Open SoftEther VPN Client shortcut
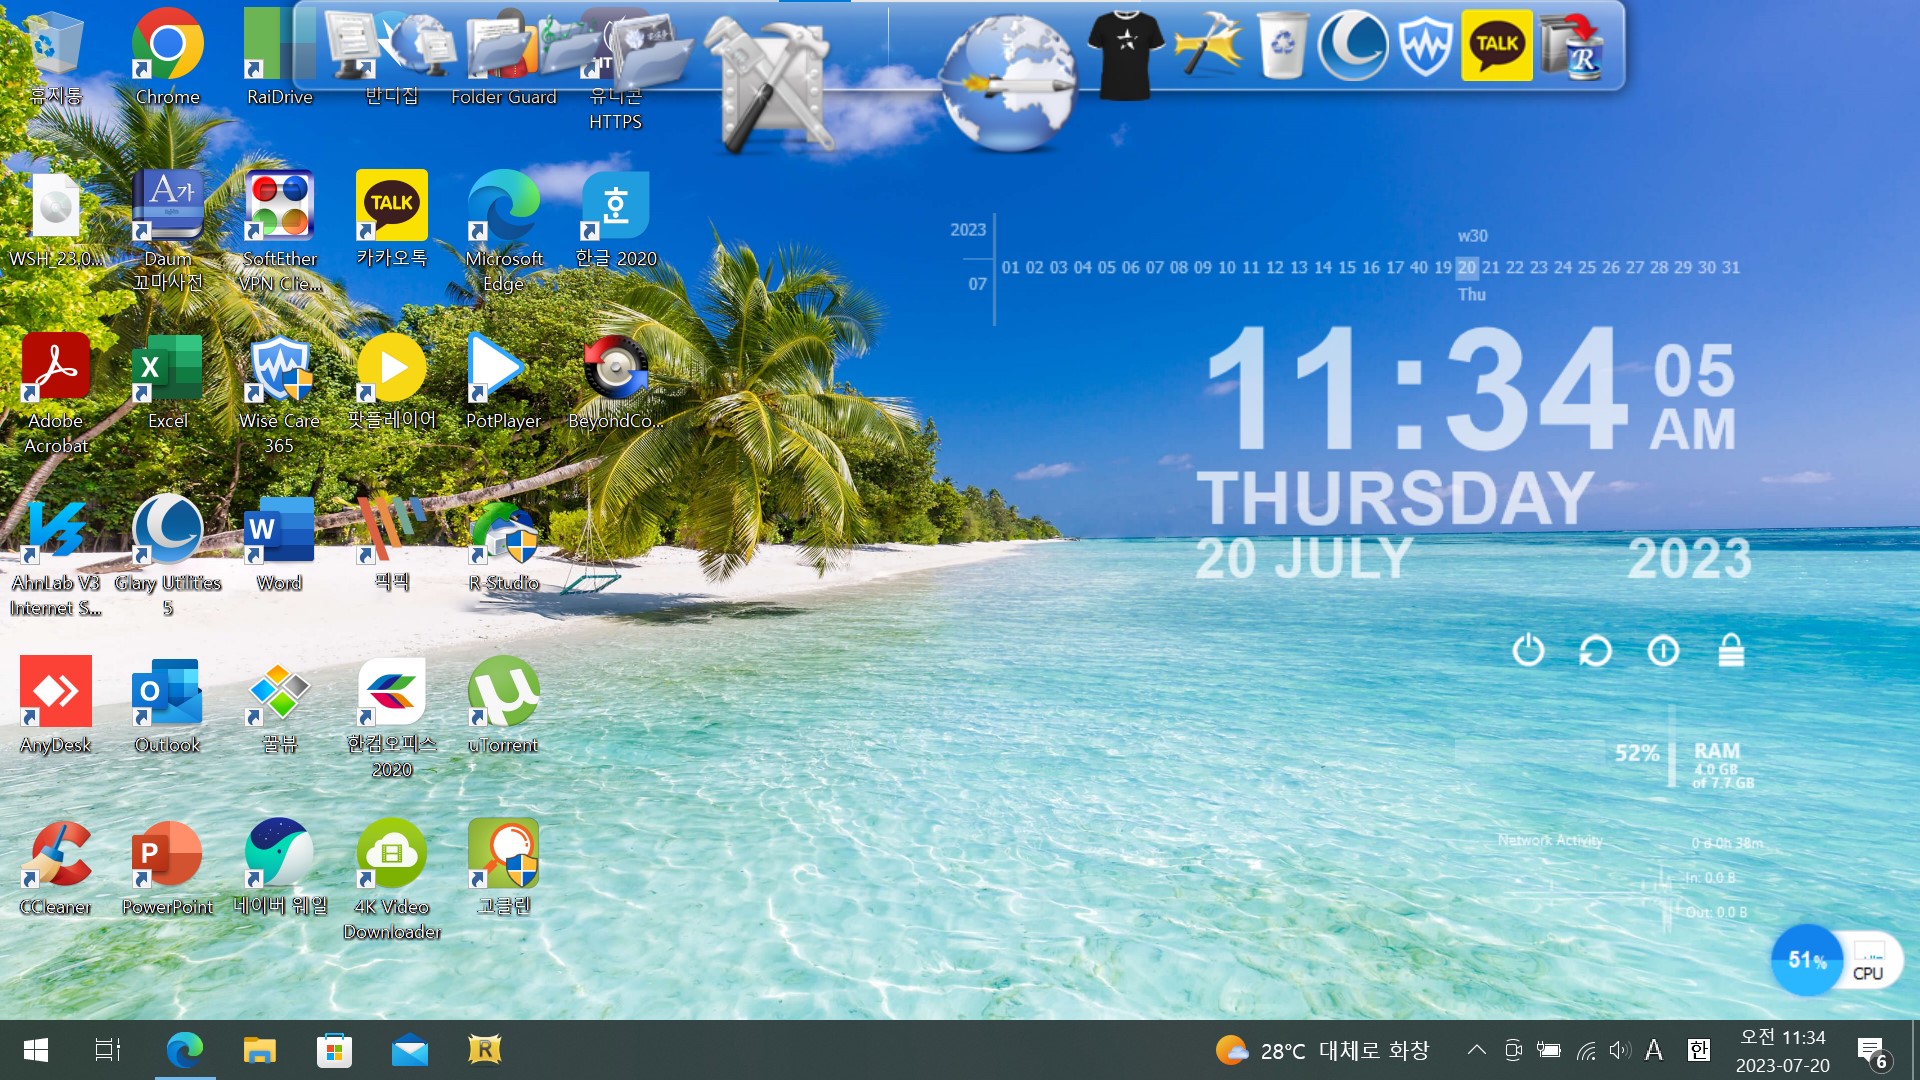This screenshot has height=1080, width=1920. point(279,207)
